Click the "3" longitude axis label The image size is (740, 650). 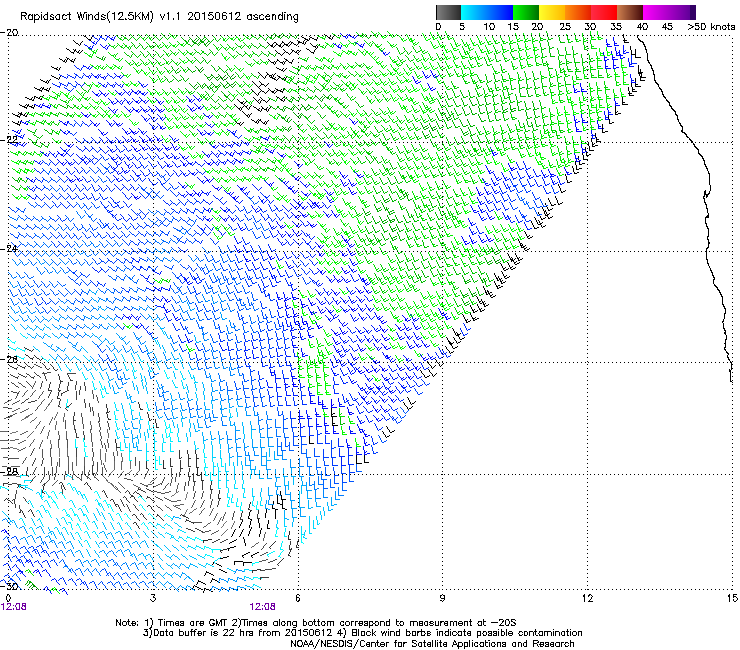click(x=153, y=598)
